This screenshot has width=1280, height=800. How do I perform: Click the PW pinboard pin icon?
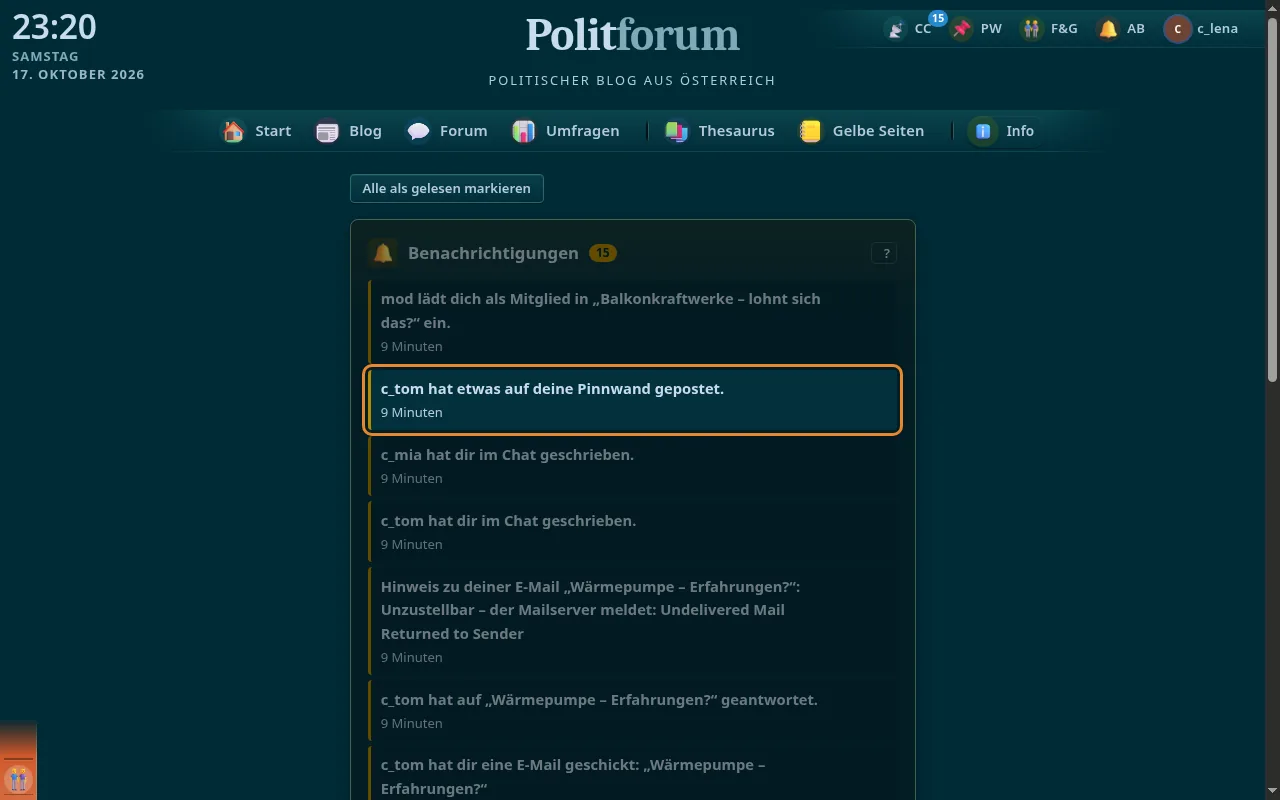pyautogui.click(x=961, y=29)
